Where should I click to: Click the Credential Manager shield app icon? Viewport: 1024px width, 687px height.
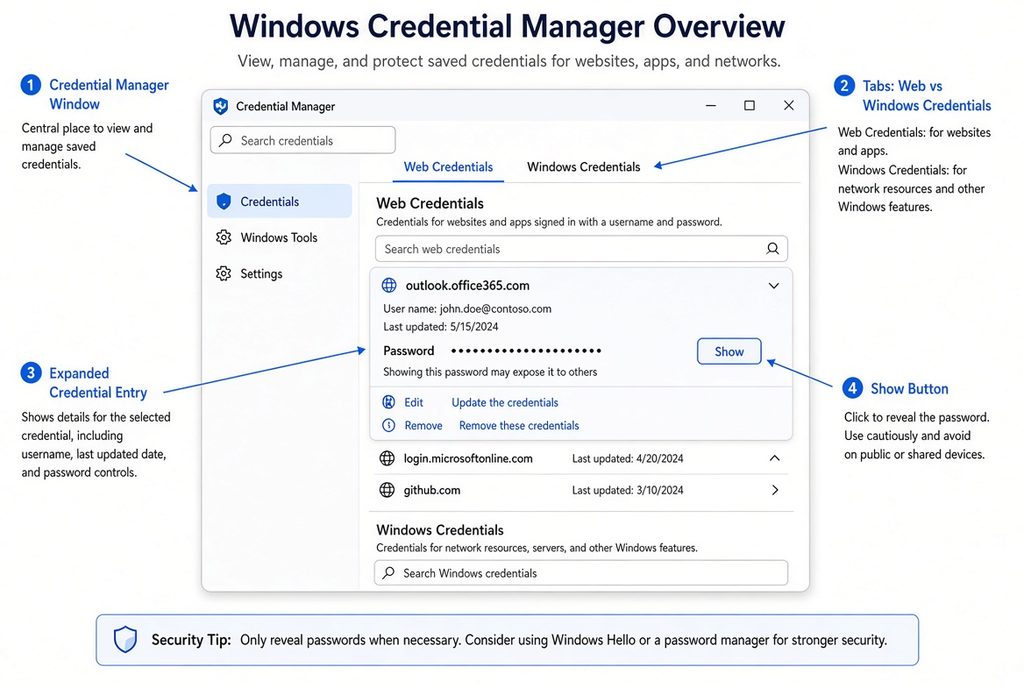pyautogui.click(x=221, y=106)
